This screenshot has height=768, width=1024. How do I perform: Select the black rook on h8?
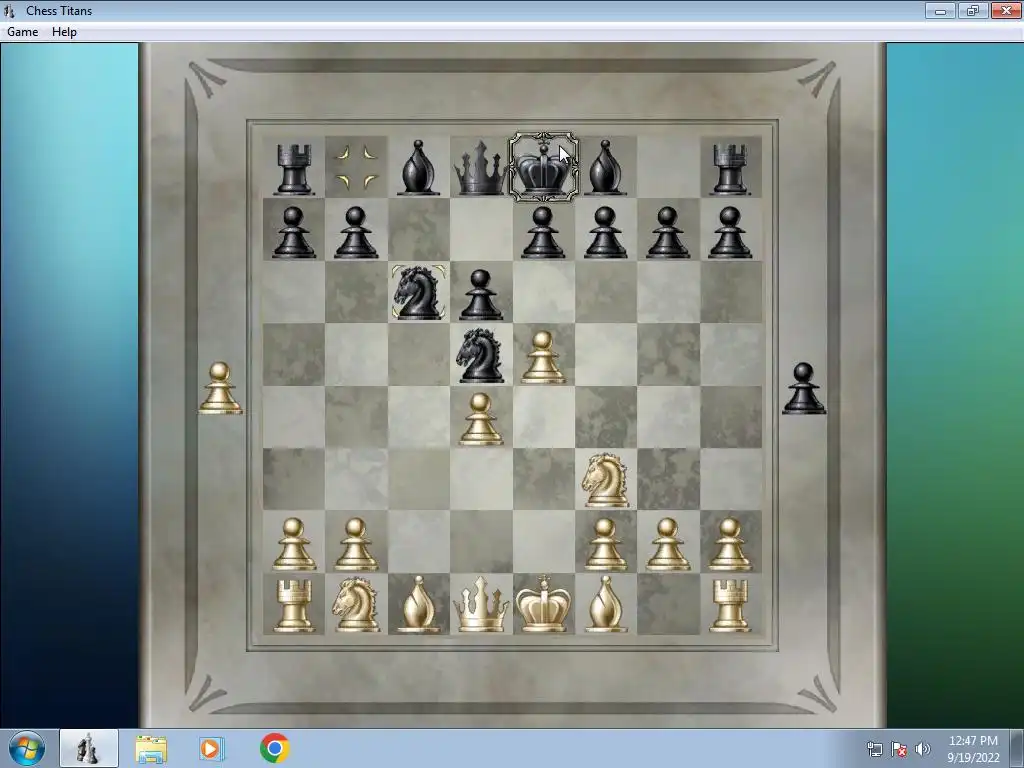(730, 168)
